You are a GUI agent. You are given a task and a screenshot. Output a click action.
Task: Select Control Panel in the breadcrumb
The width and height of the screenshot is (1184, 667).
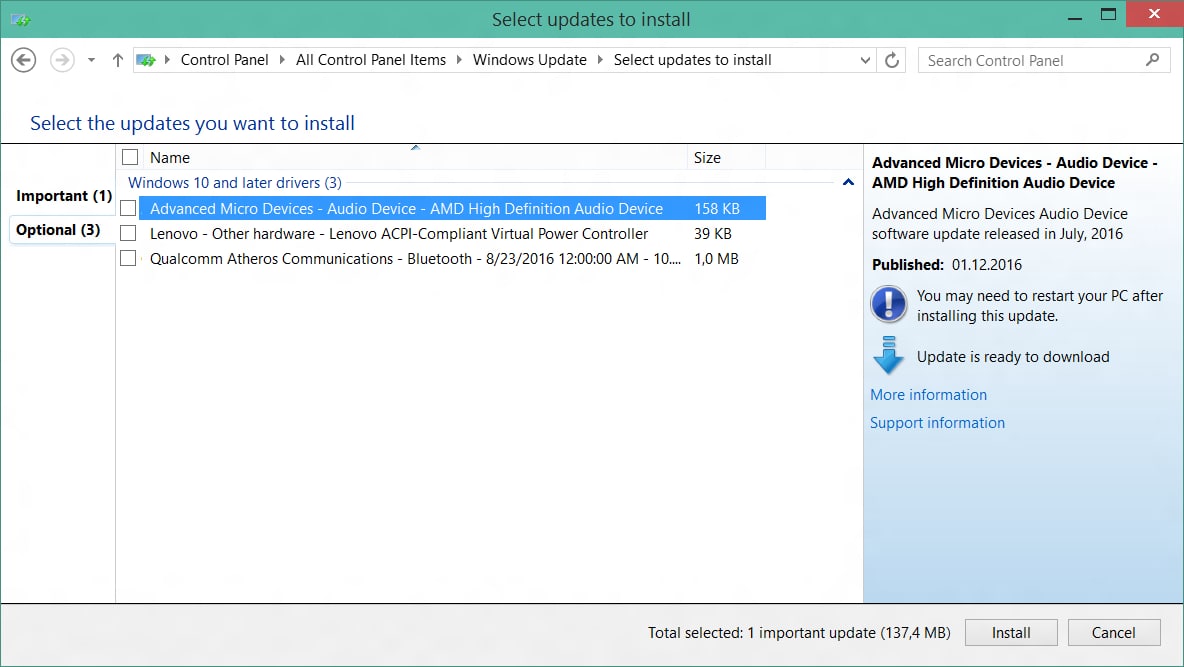[x=224, y=60]
